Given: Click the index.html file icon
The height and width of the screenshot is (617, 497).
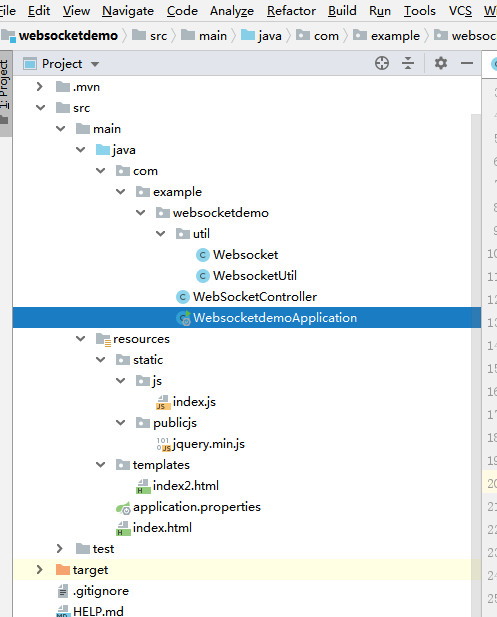Looking at the screenshot, I should [123, 528].
